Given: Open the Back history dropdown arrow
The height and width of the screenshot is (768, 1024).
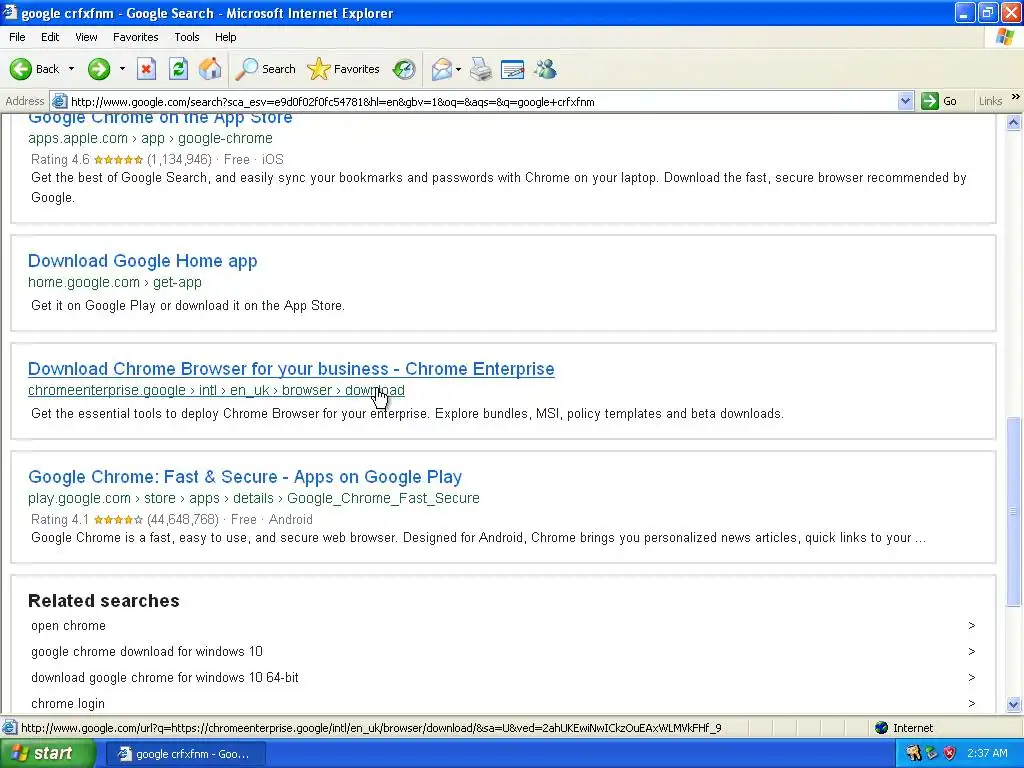Looking at the screenshot, I should click(x=71, y=69).
